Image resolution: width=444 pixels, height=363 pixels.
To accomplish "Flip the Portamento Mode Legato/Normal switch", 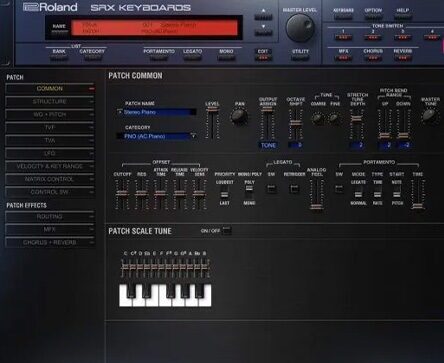I will point(358,193).
